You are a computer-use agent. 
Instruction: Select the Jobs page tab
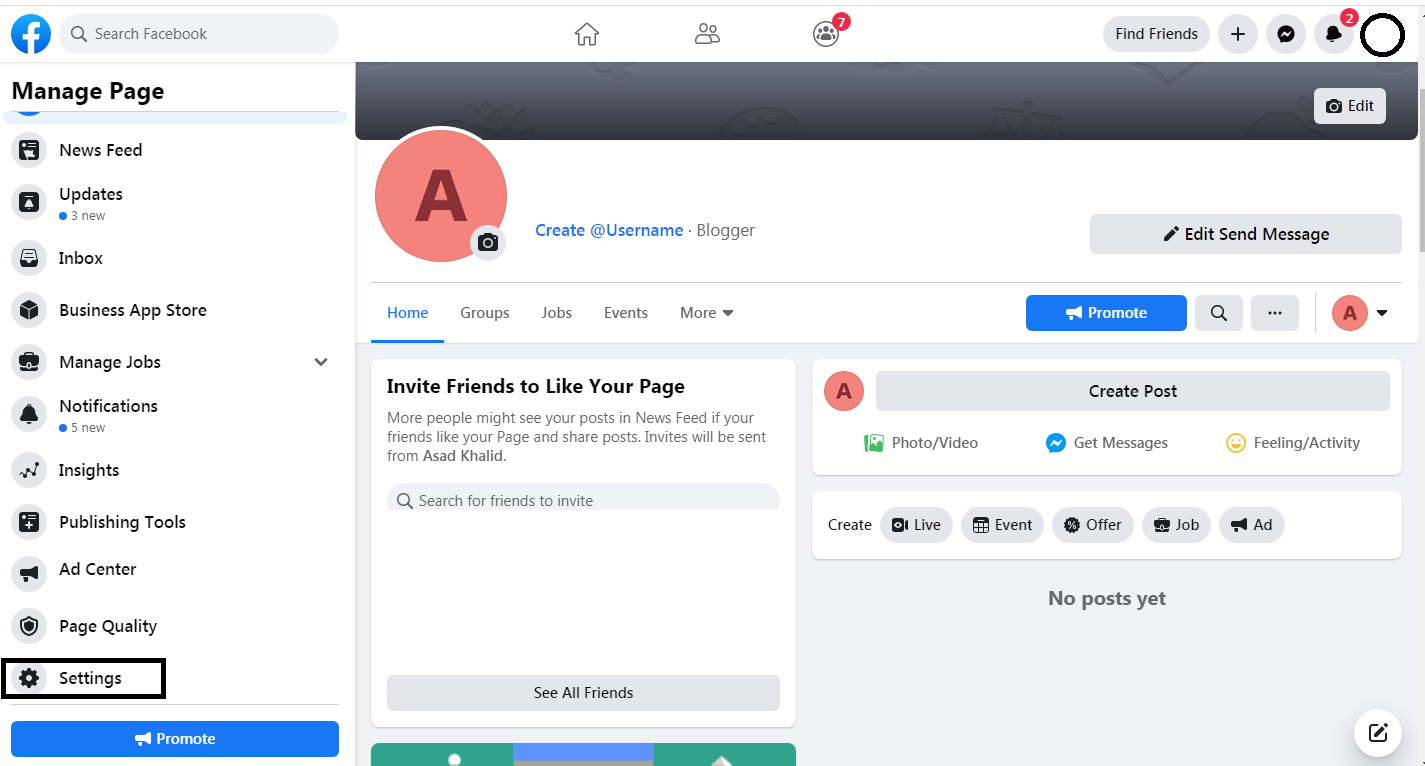557,313
